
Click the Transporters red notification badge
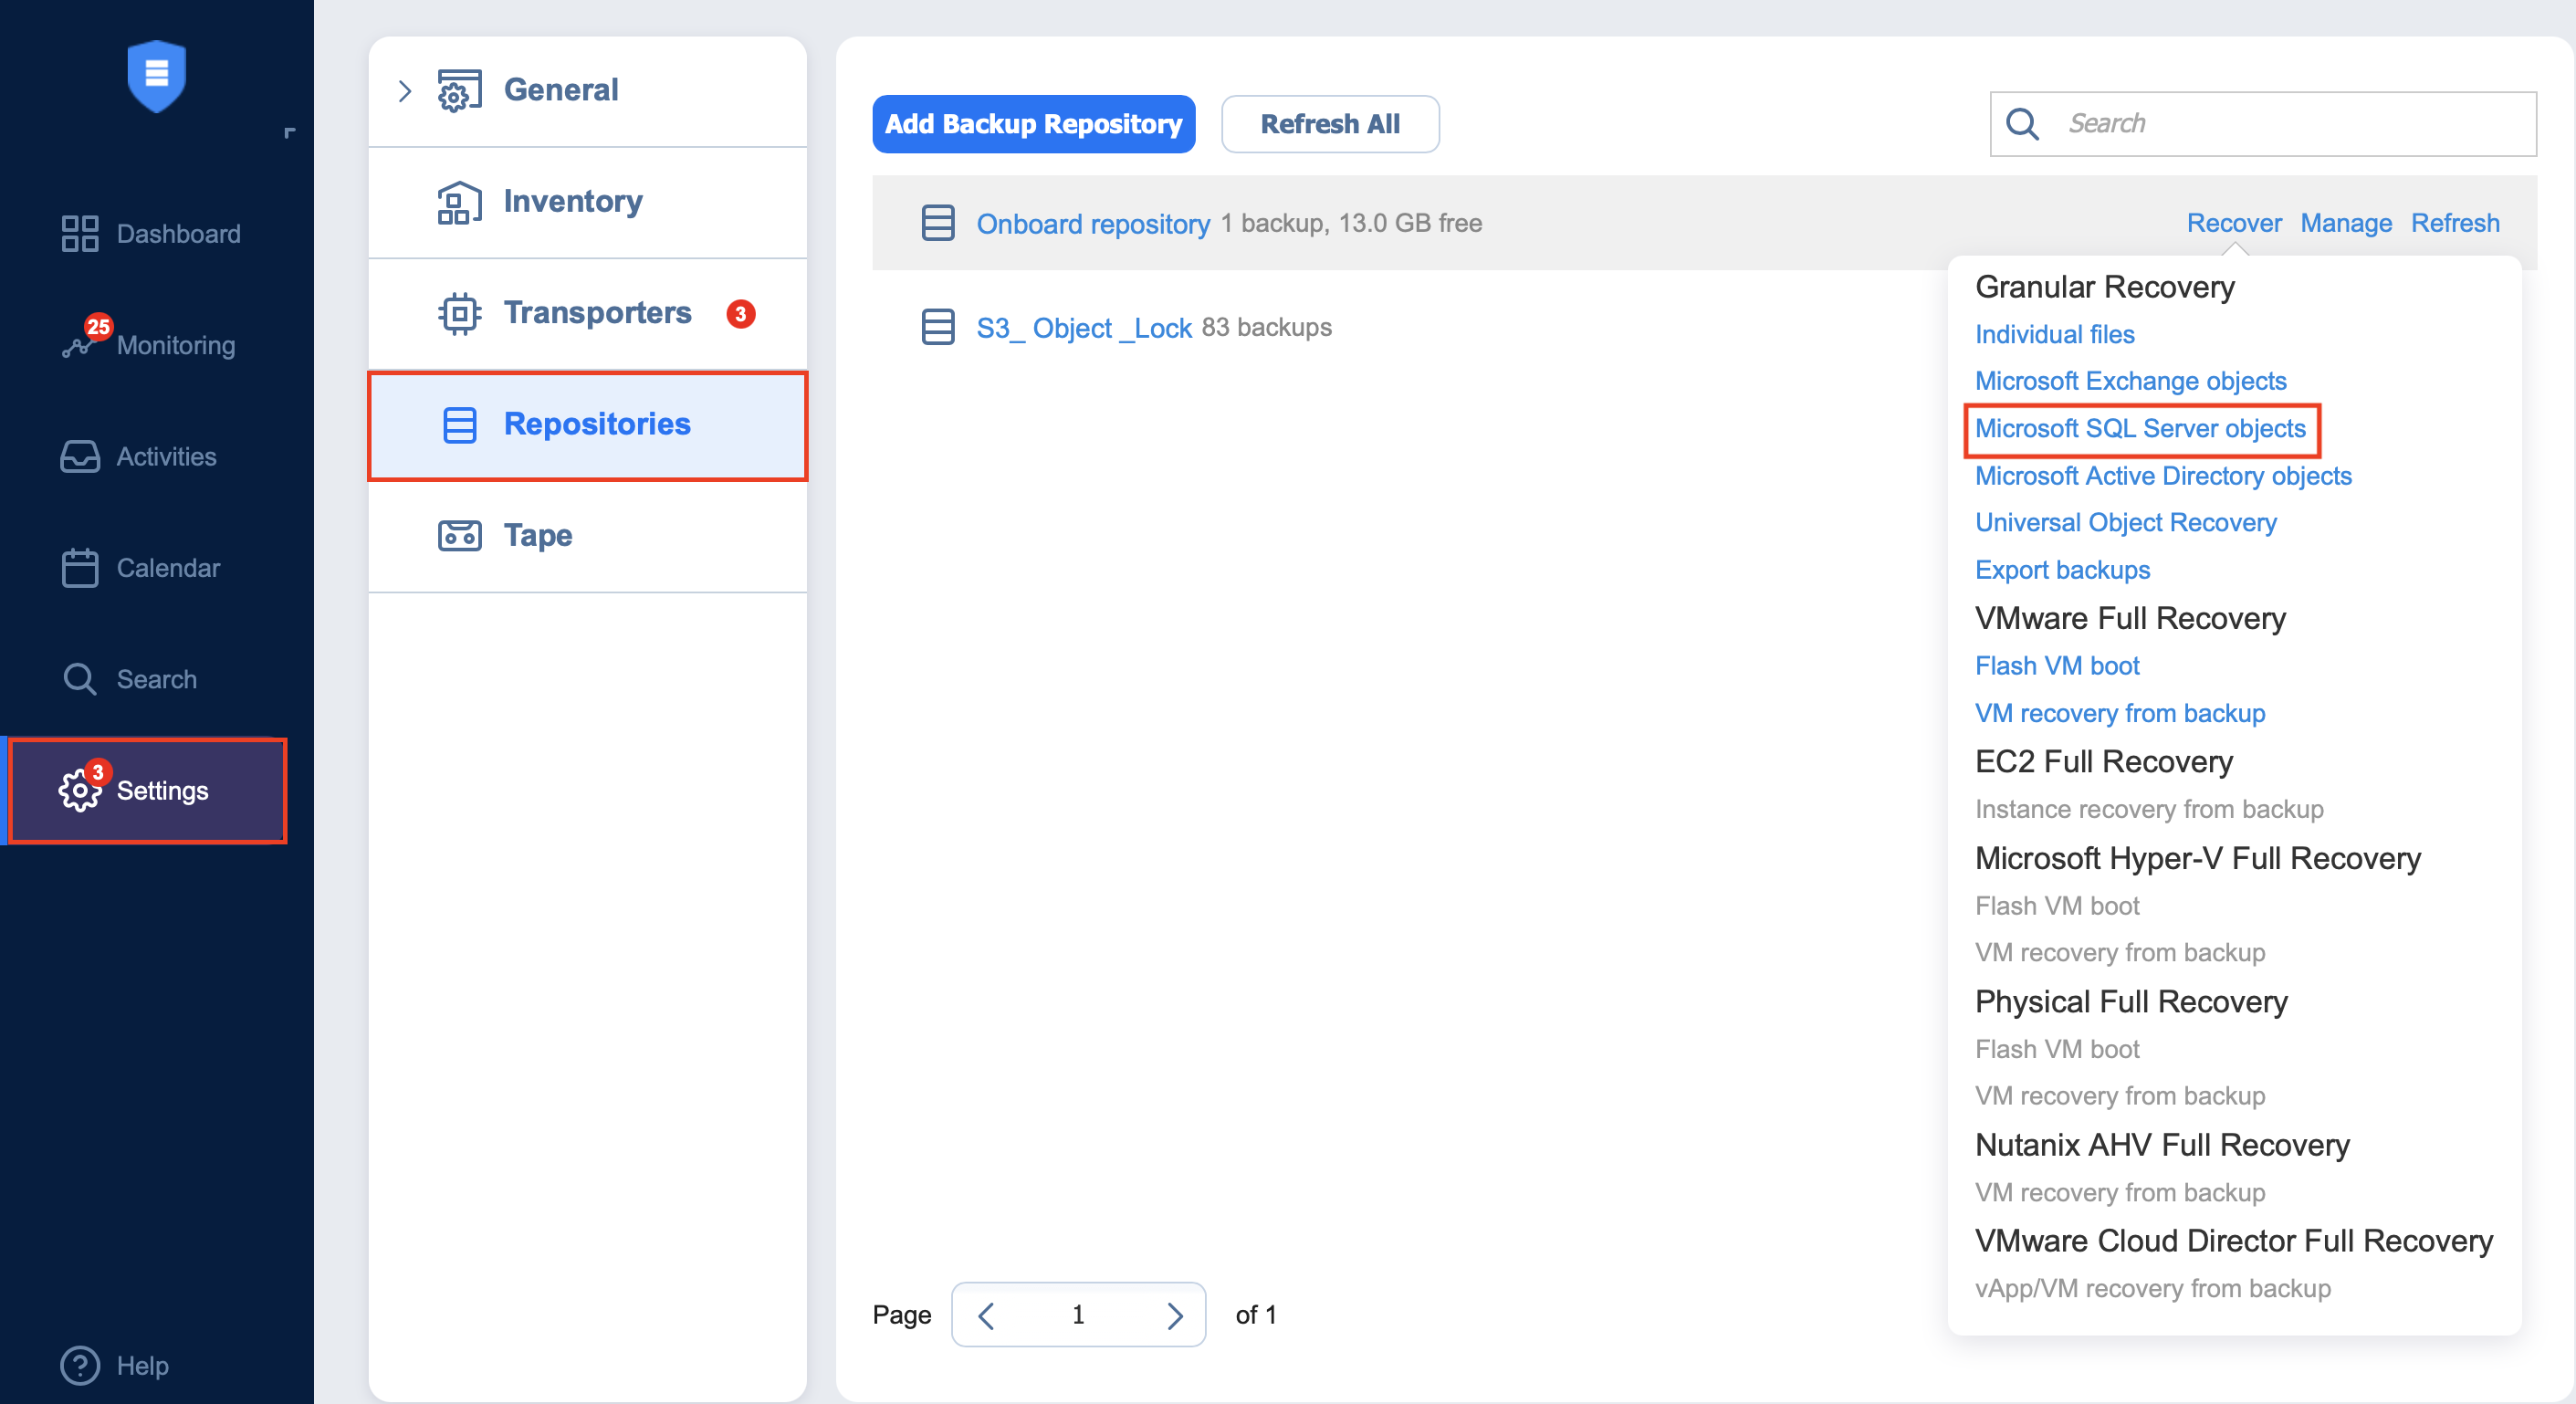[x=741, y=314]
